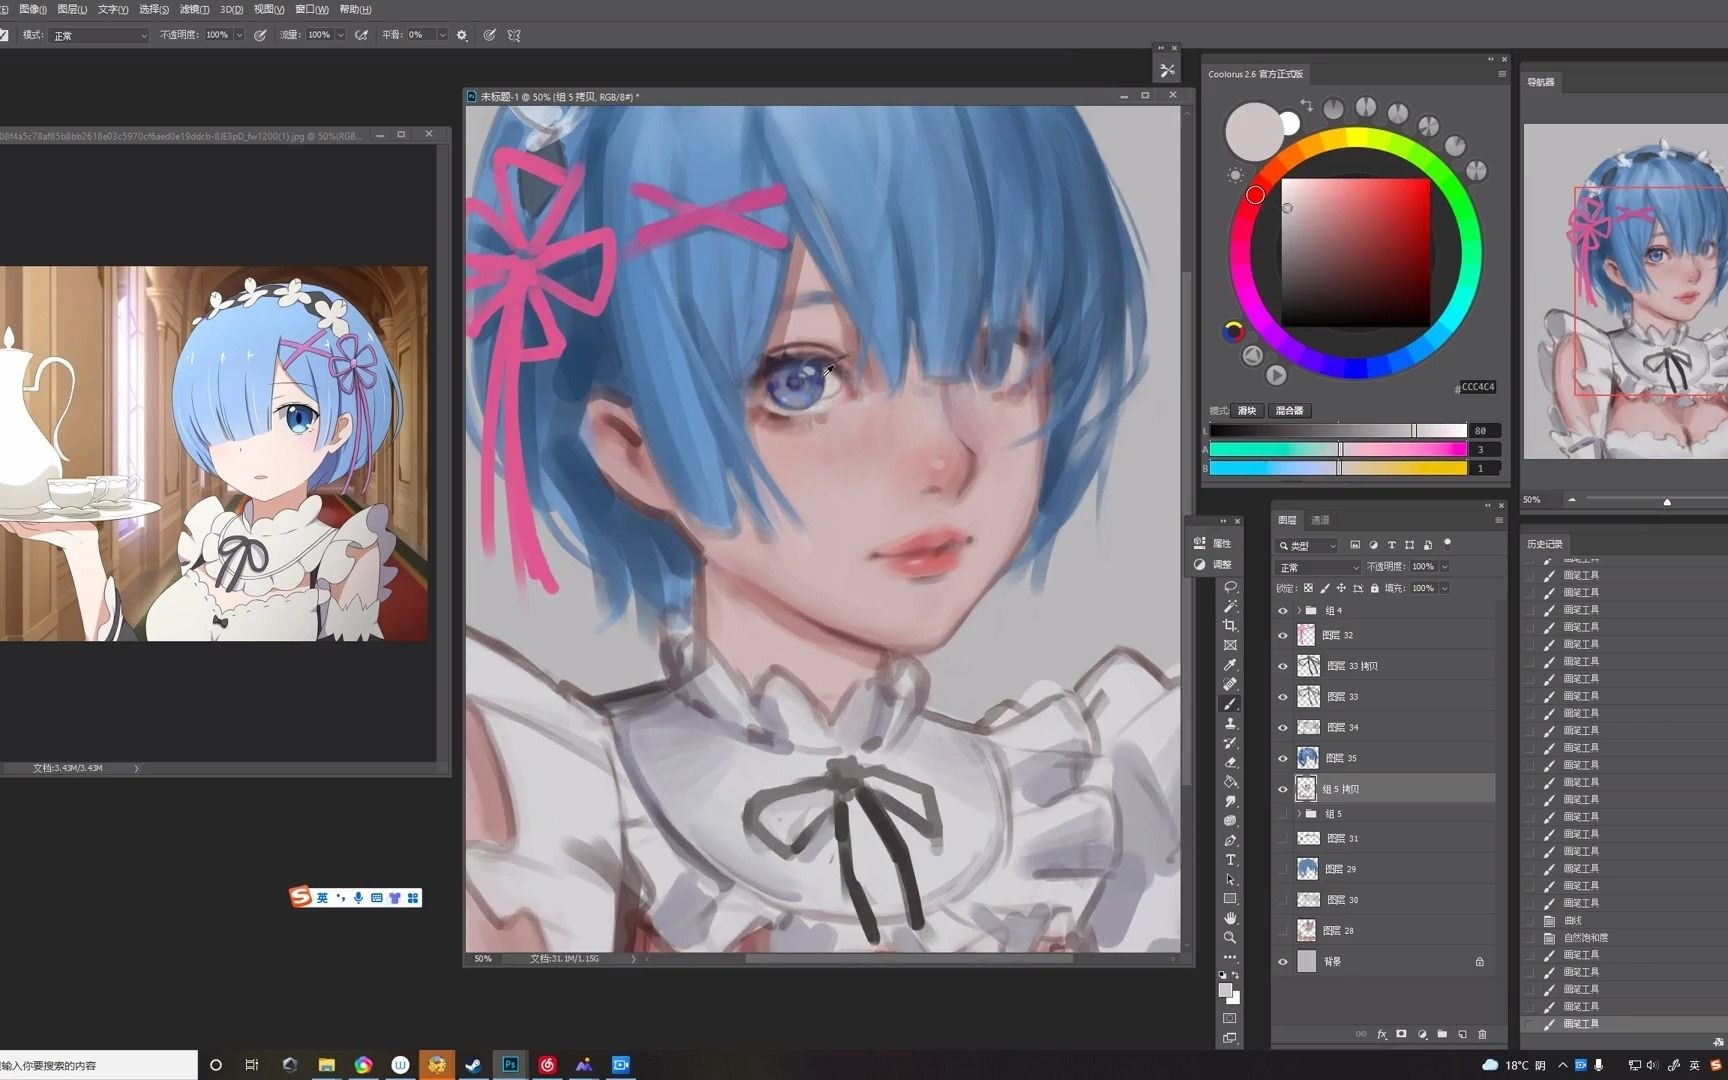Toggle airbrush build-up icon
Viewport: 1728px width, 1080px height.
tap(361, 35)
